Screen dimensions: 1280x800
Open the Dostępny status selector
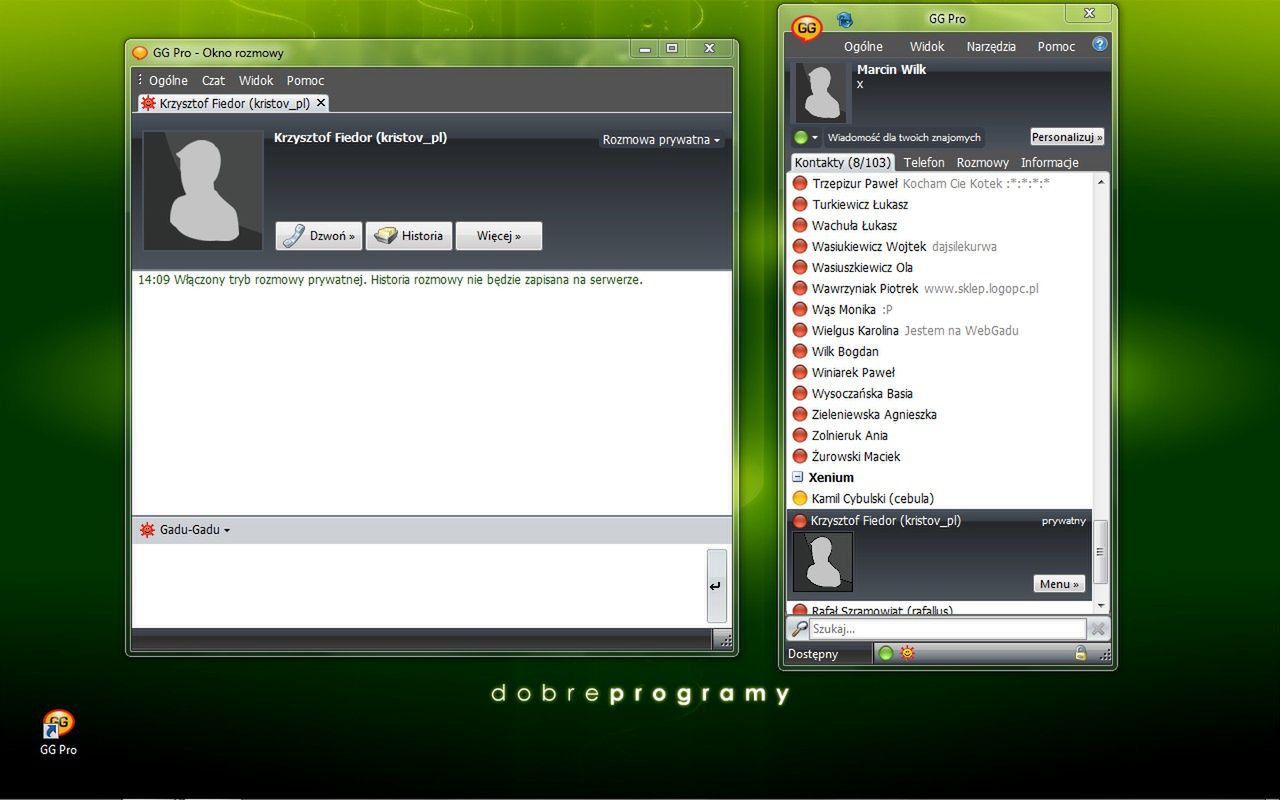tap(829, 654)
